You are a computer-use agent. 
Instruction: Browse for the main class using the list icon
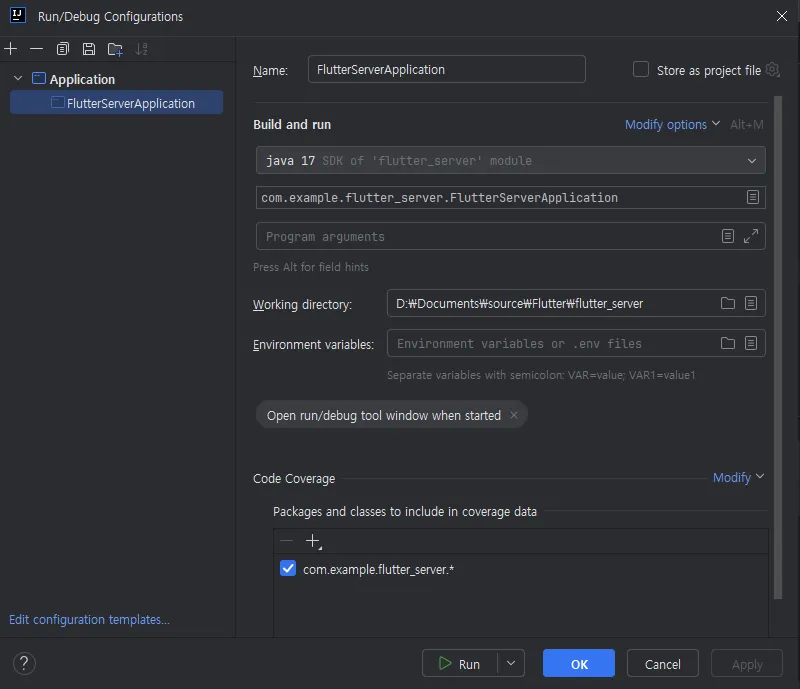753,197
